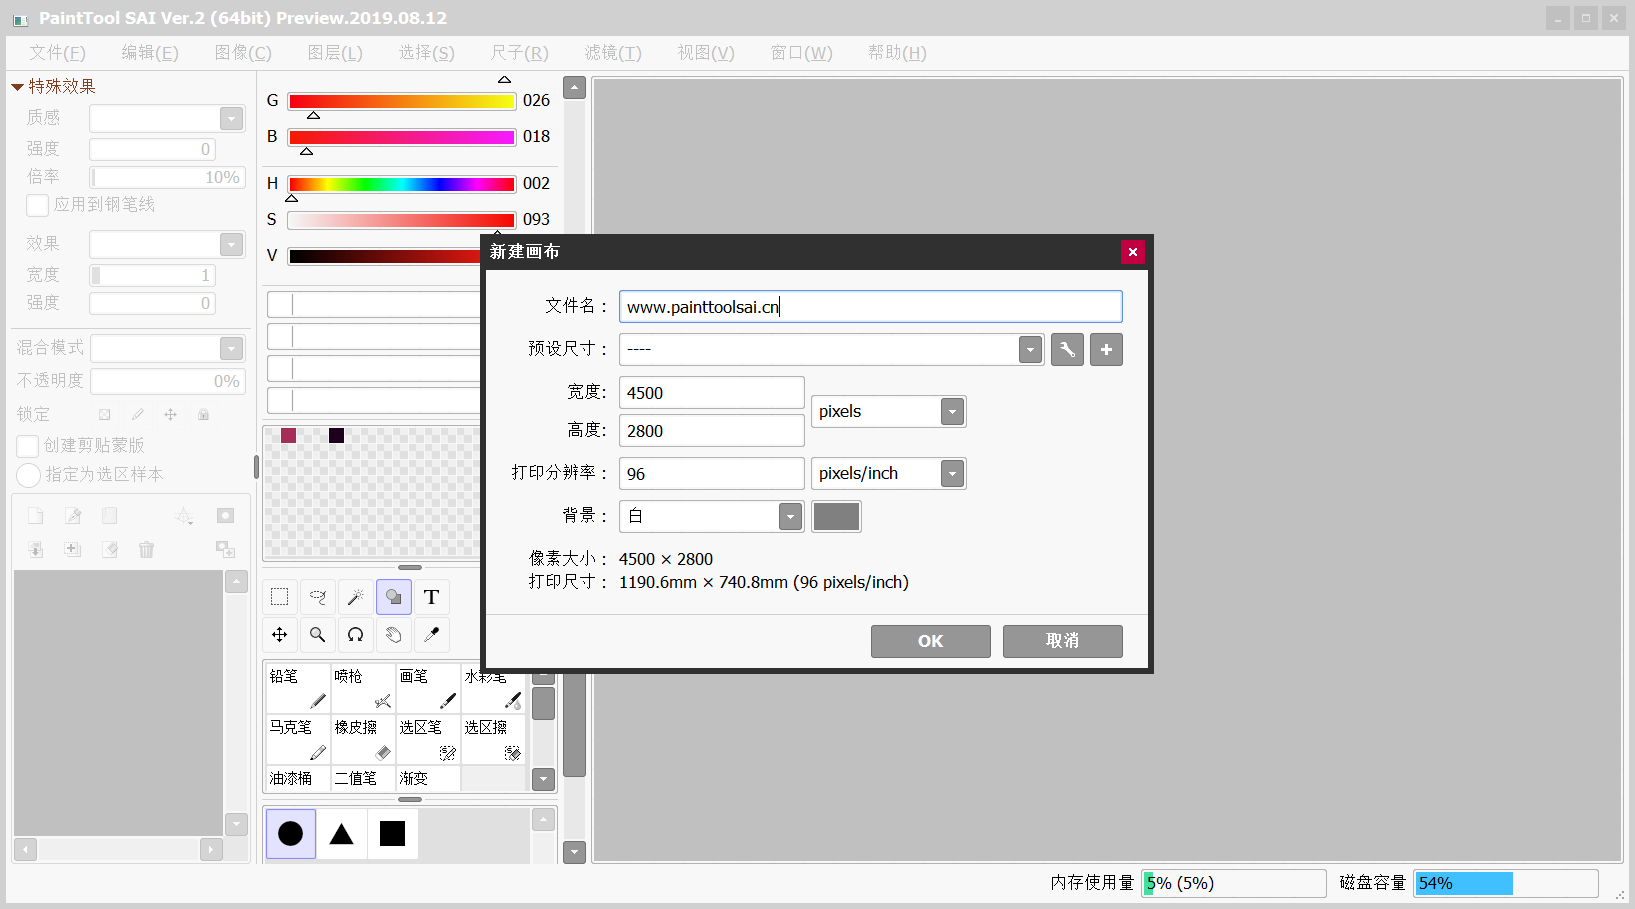
Task: Add new preset size with plus
Action: [x=1106, y=350]
